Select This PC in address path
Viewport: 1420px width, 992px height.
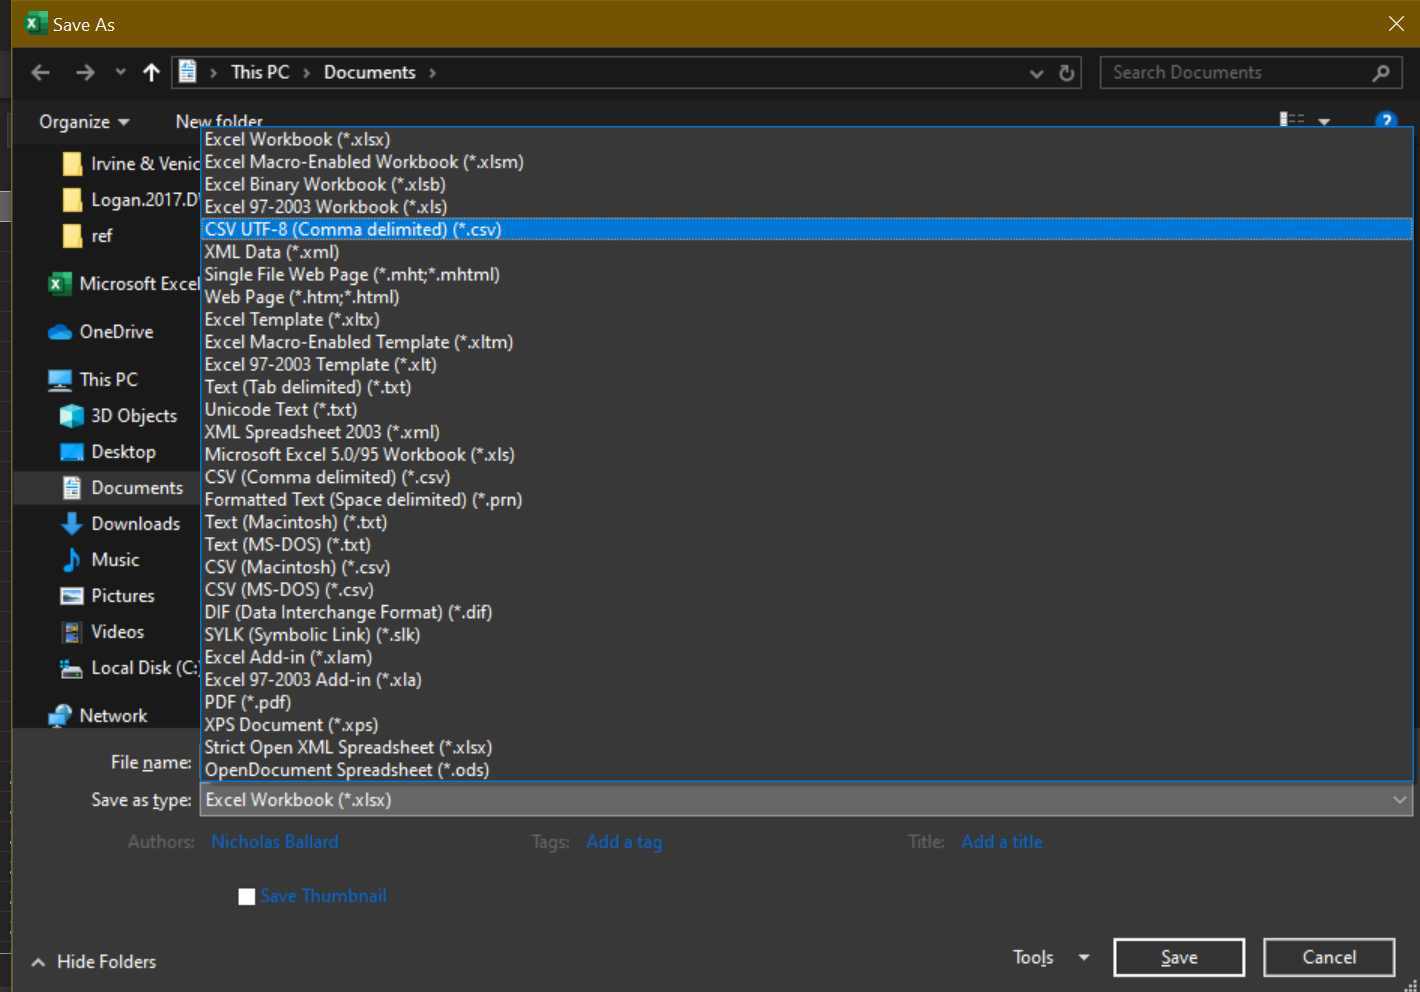click(260, 72)
